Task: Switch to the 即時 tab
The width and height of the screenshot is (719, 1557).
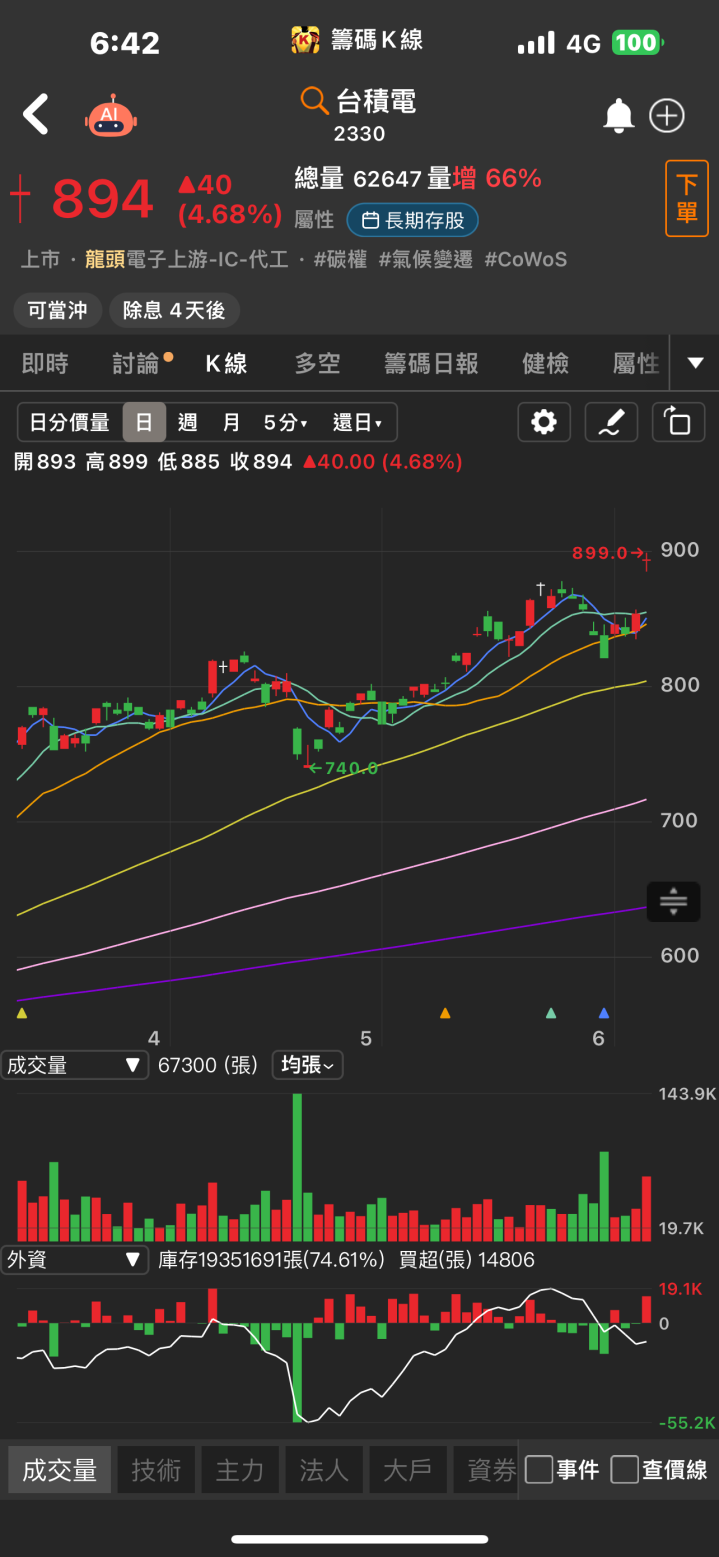Action: pyautogui.click(x=45, y=364)
